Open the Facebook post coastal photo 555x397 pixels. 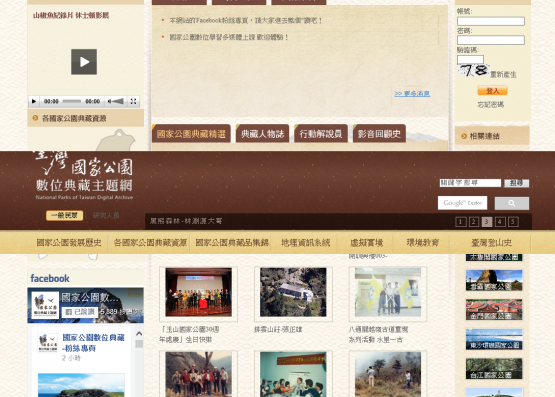point(81,385)
